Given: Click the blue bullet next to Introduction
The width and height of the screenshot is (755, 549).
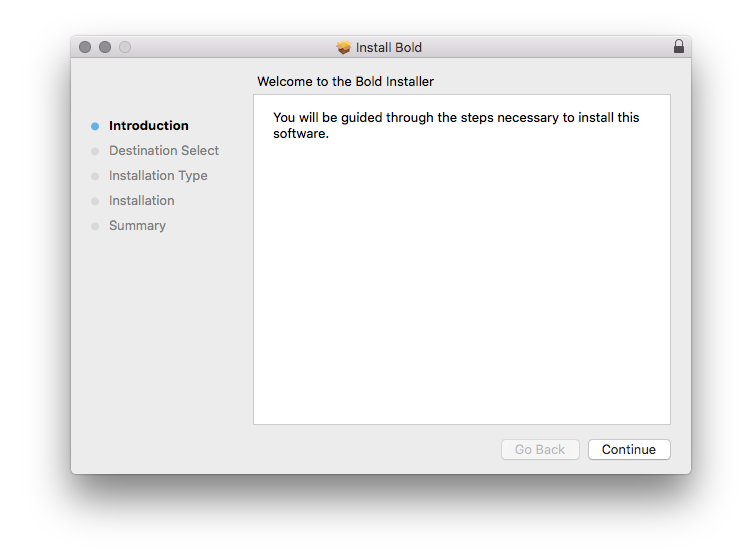Looking at the screenshot, I should pos(95,126).
